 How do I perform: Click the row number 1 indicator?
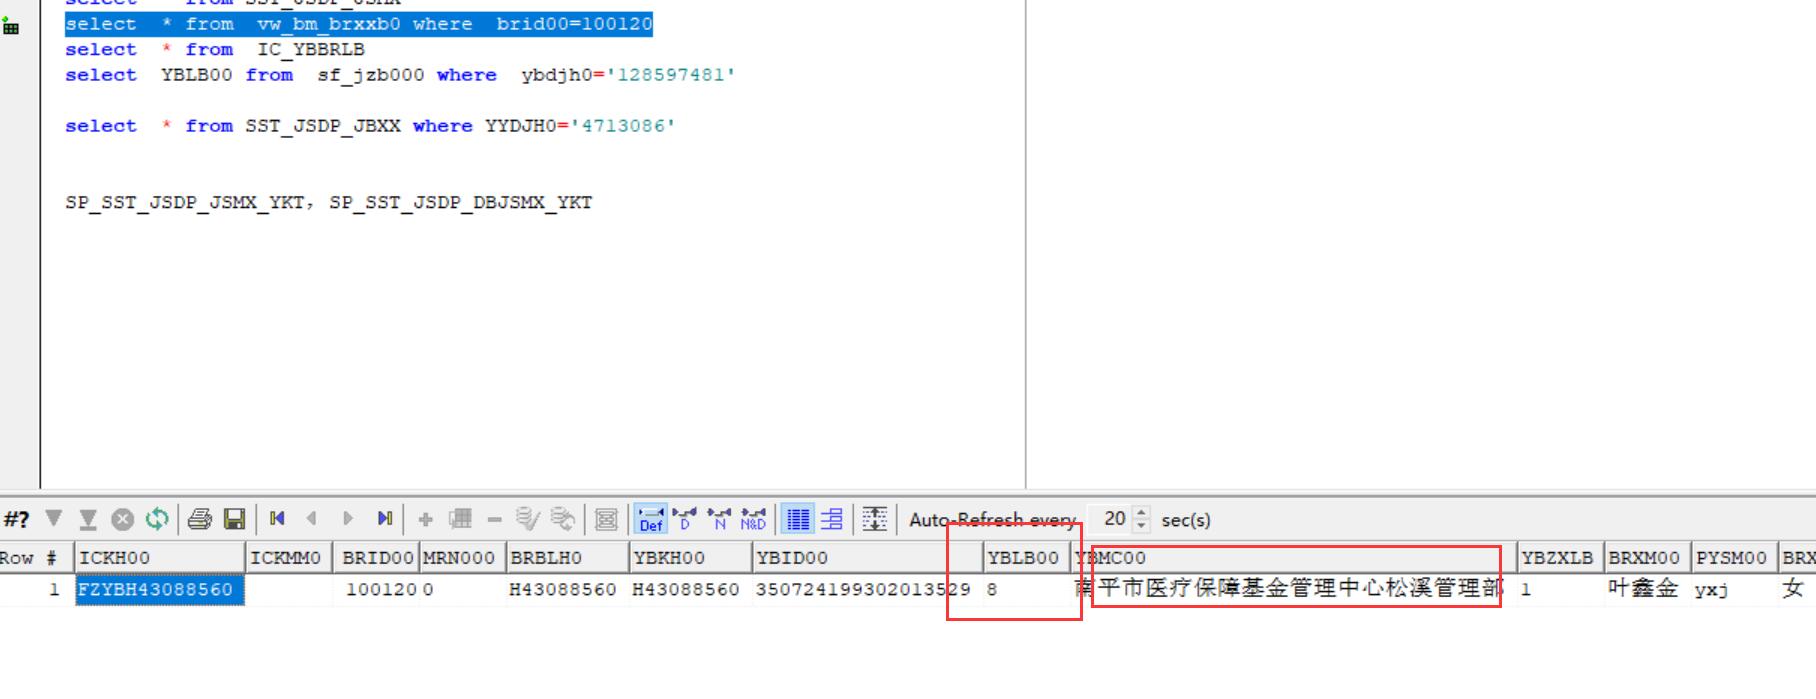[x=54, y=590]
